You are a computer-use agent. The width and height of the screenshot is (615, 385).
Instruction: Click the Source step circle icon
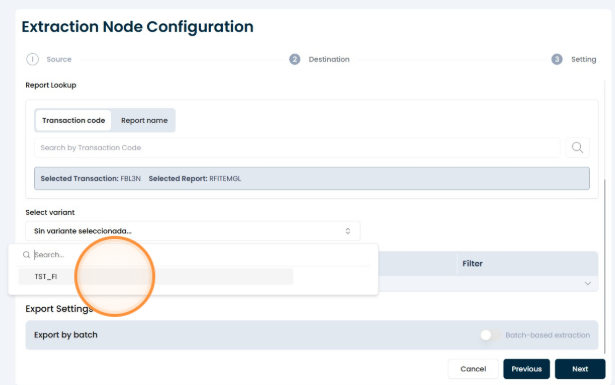33,59
